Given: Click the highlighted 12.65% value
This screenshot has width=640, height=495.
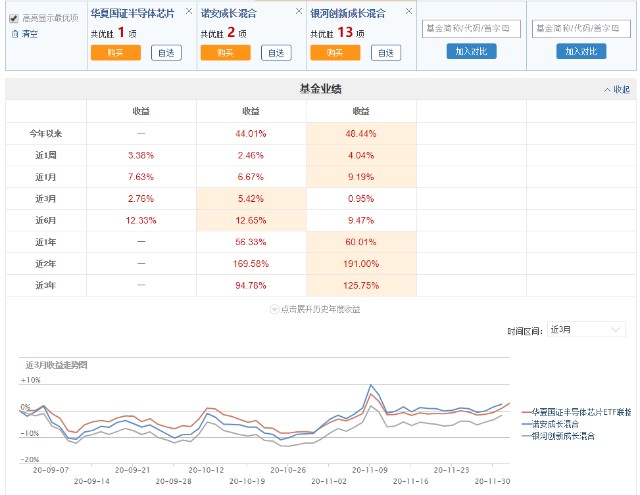Looking at the screenshot, I should pyautogui.click(x=251, y=220).
